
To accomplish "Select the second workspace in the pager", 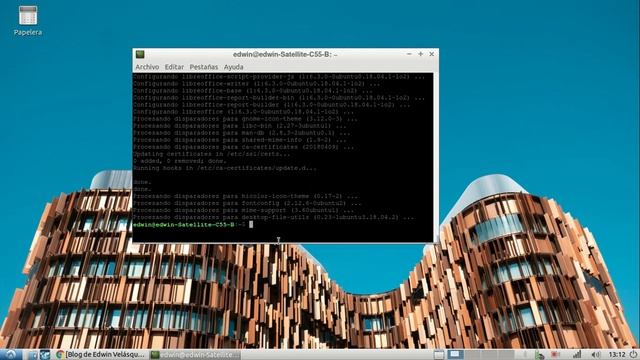I will click(x=473, y=354).
